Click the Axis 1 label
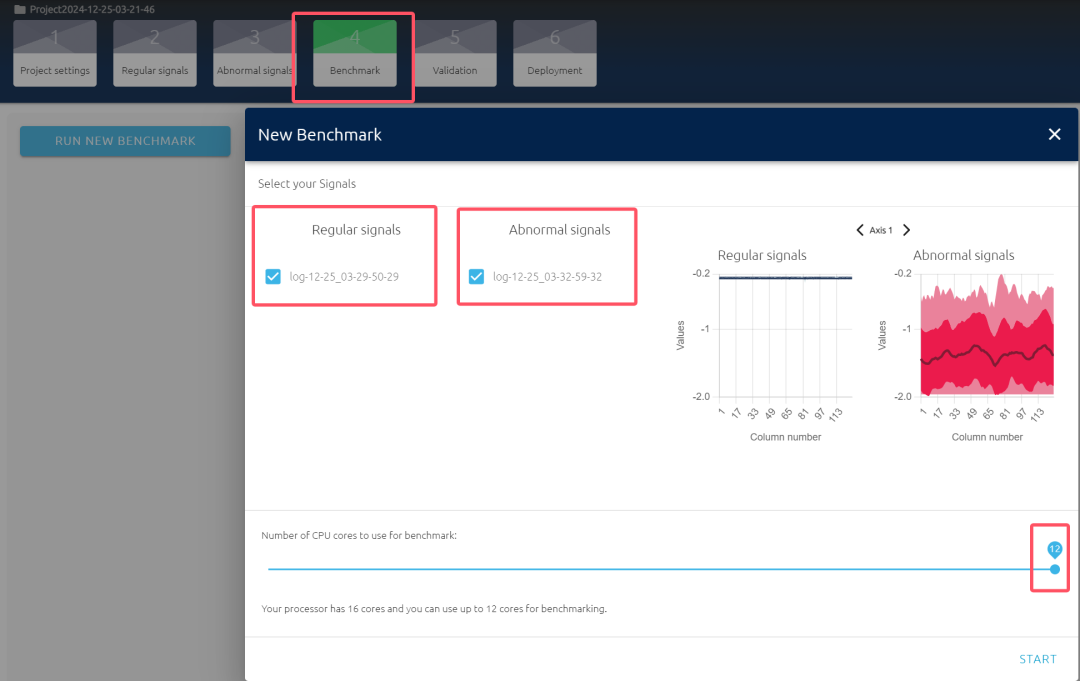Viewport: 1080px width, 681px height. [881, 230]
